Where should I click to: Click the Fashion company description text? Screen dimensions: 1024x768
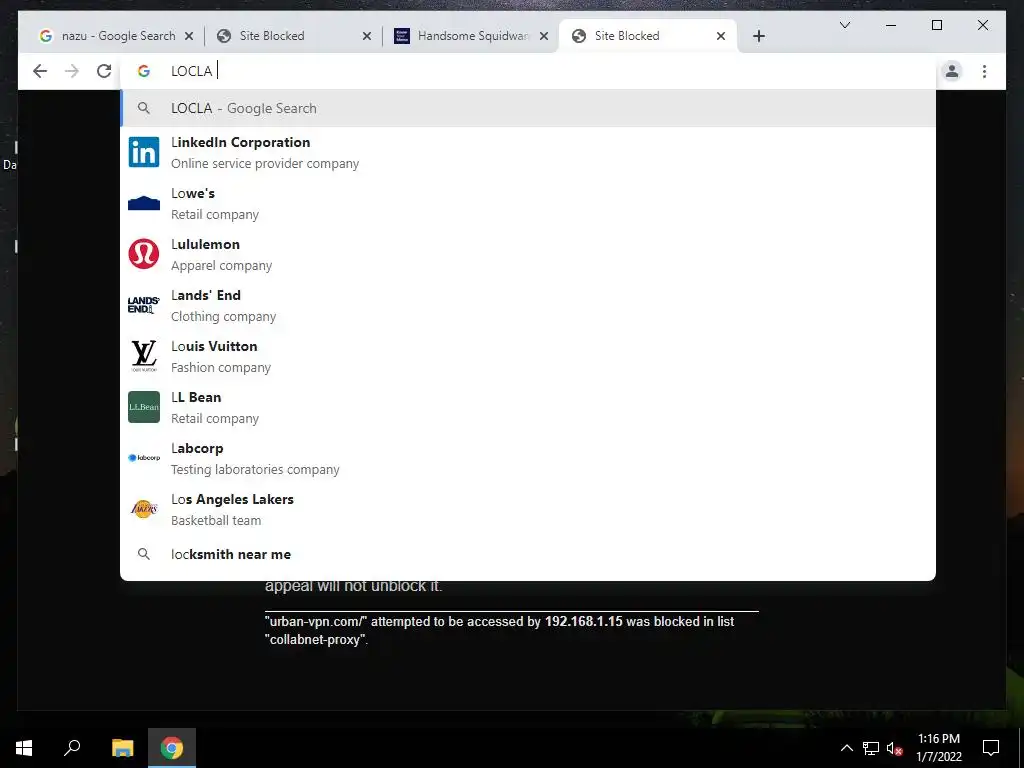[x=221, y=368]
